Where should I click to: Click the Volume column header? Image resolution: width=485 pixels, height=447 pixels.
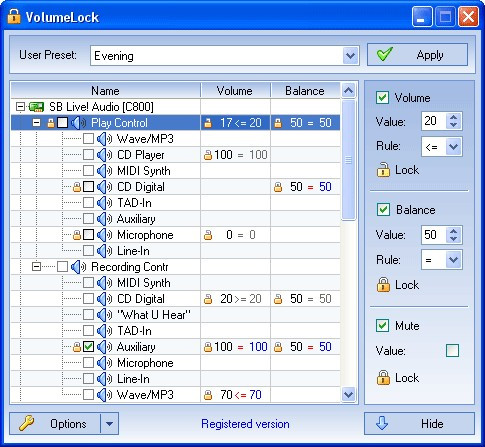click(235, 91)
